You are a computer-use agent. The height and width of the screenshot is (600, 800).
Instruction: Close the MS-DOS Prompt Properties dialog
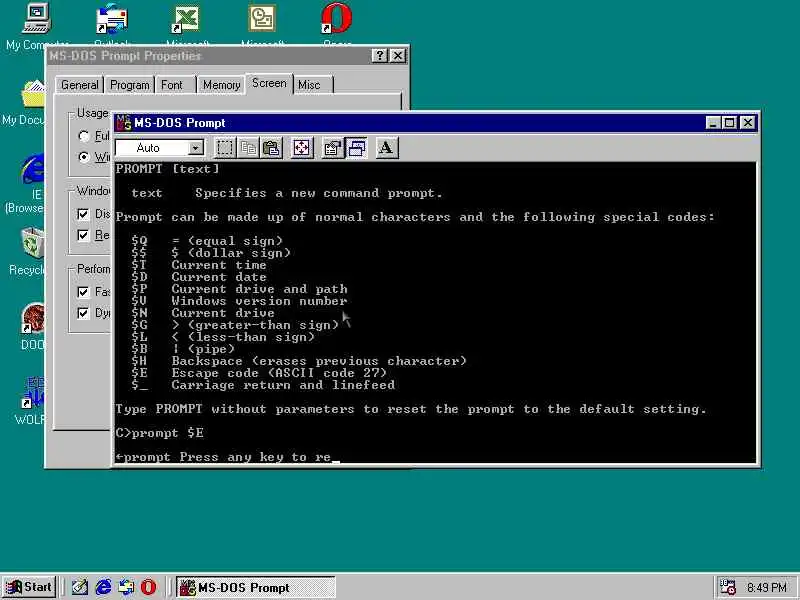tap(398, 56)
